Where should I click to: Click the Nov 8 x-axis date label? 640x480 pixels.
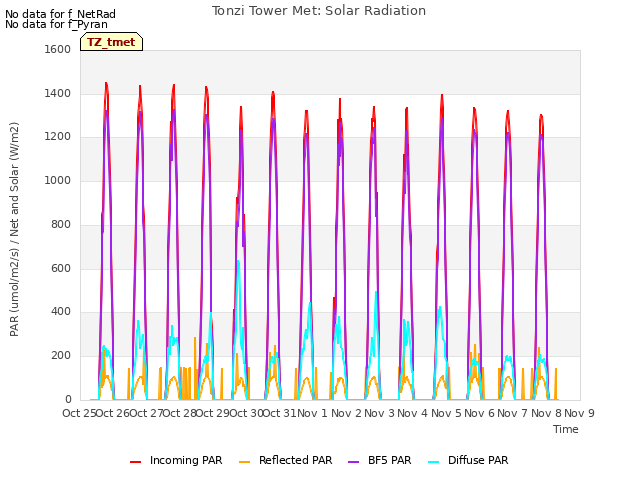[547, 413]
